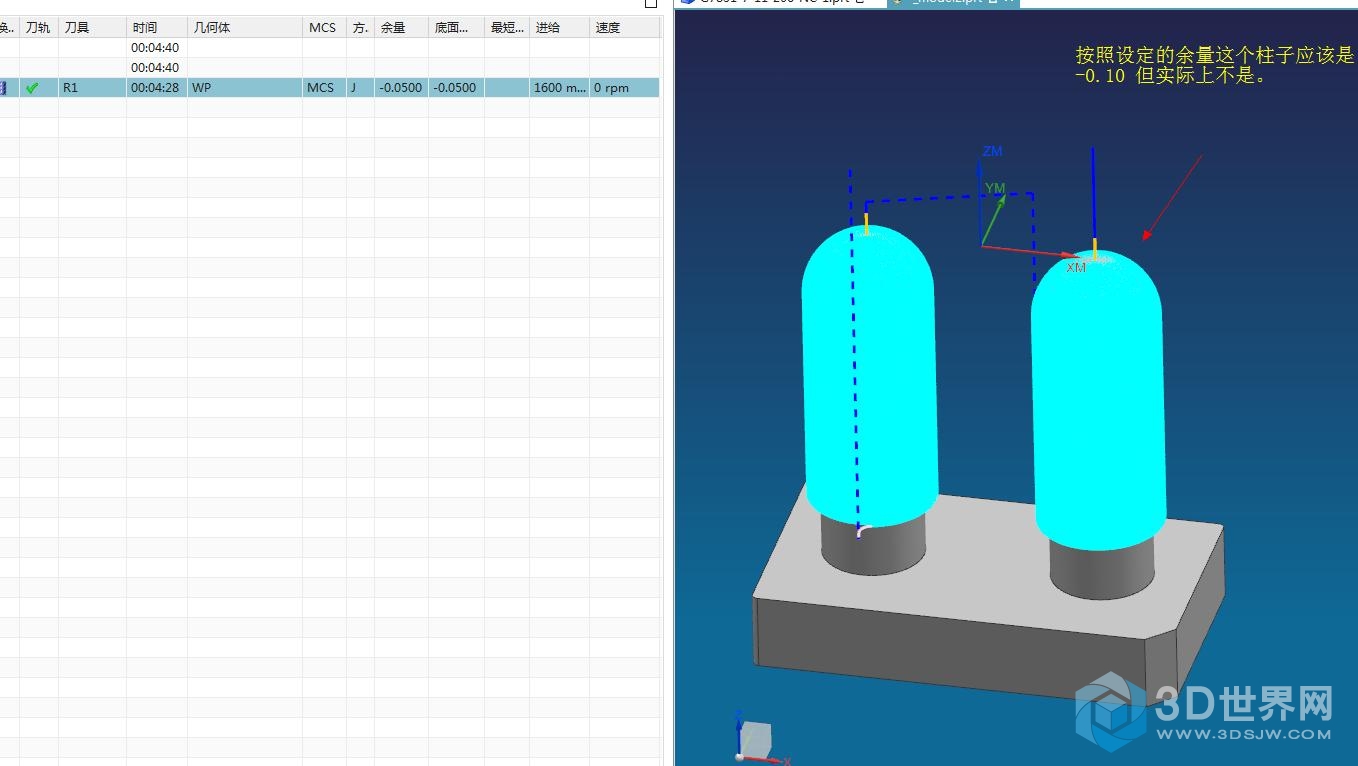Click the YM axis label in the viewport

coord(995,188)
